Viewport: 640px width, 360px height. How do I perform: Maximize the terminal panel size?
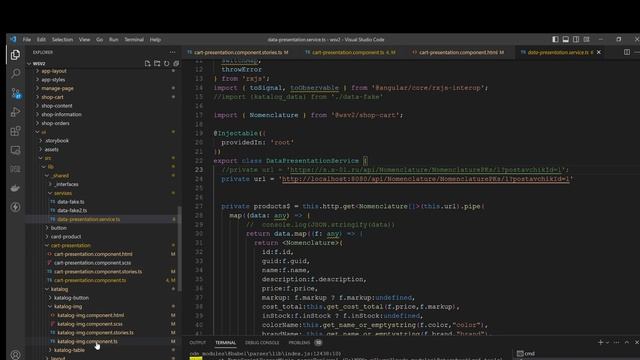[627, 342]
